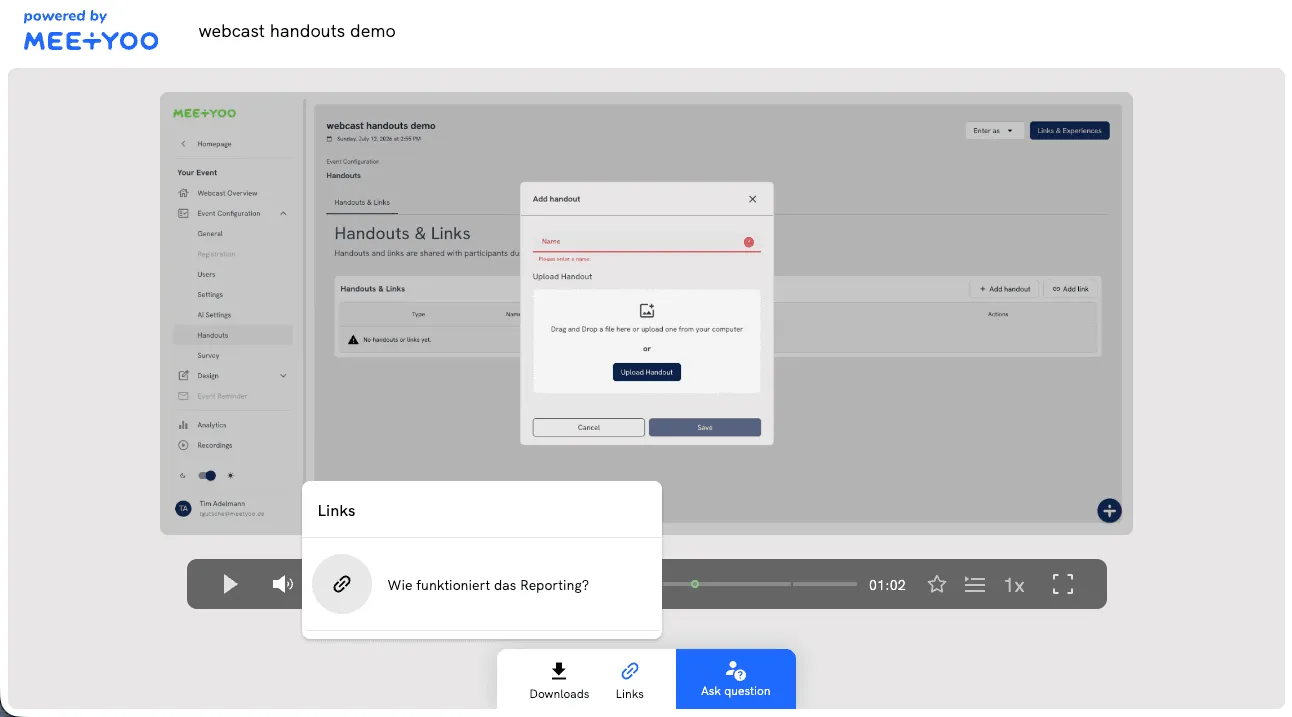Select the Links tab at bottom
This screenshot has height=717, width=1292.
coord(630,680)
